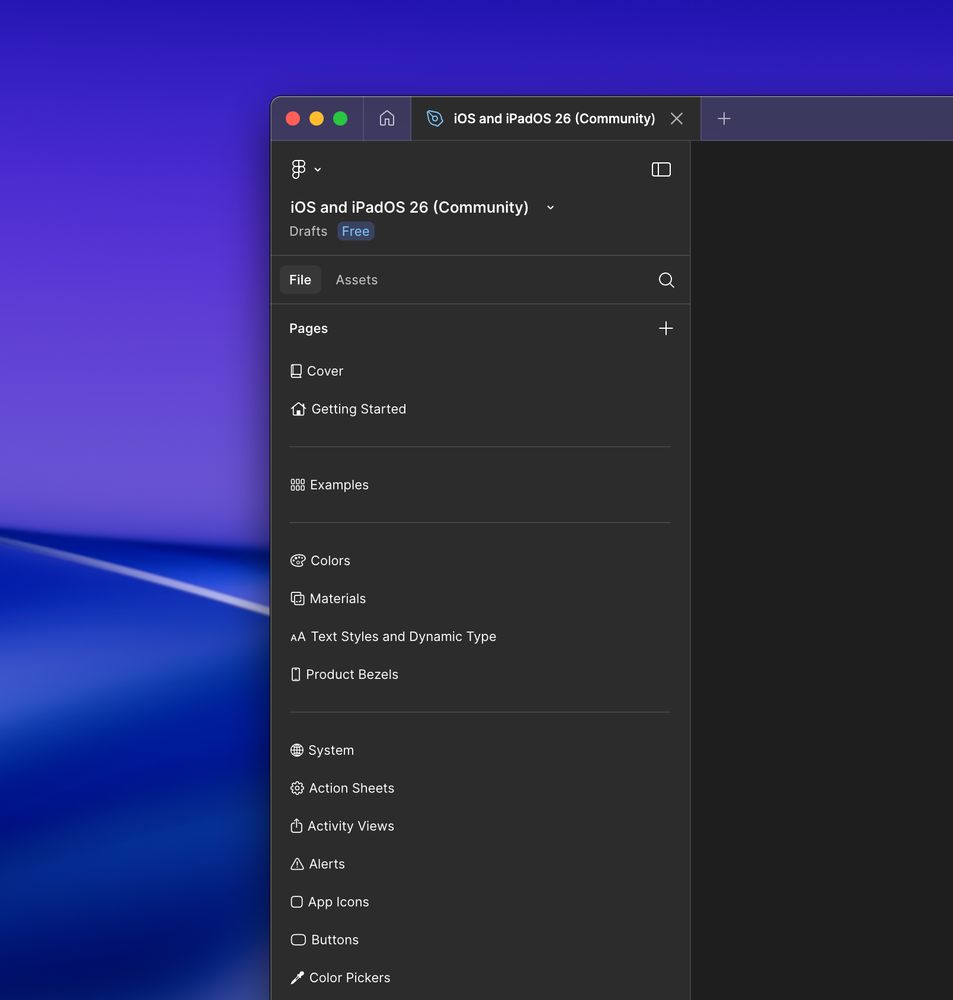The height and width of the screenshot is (1000, 953).
Task: Add a new page with the plus button
Action: click(666, 328)
